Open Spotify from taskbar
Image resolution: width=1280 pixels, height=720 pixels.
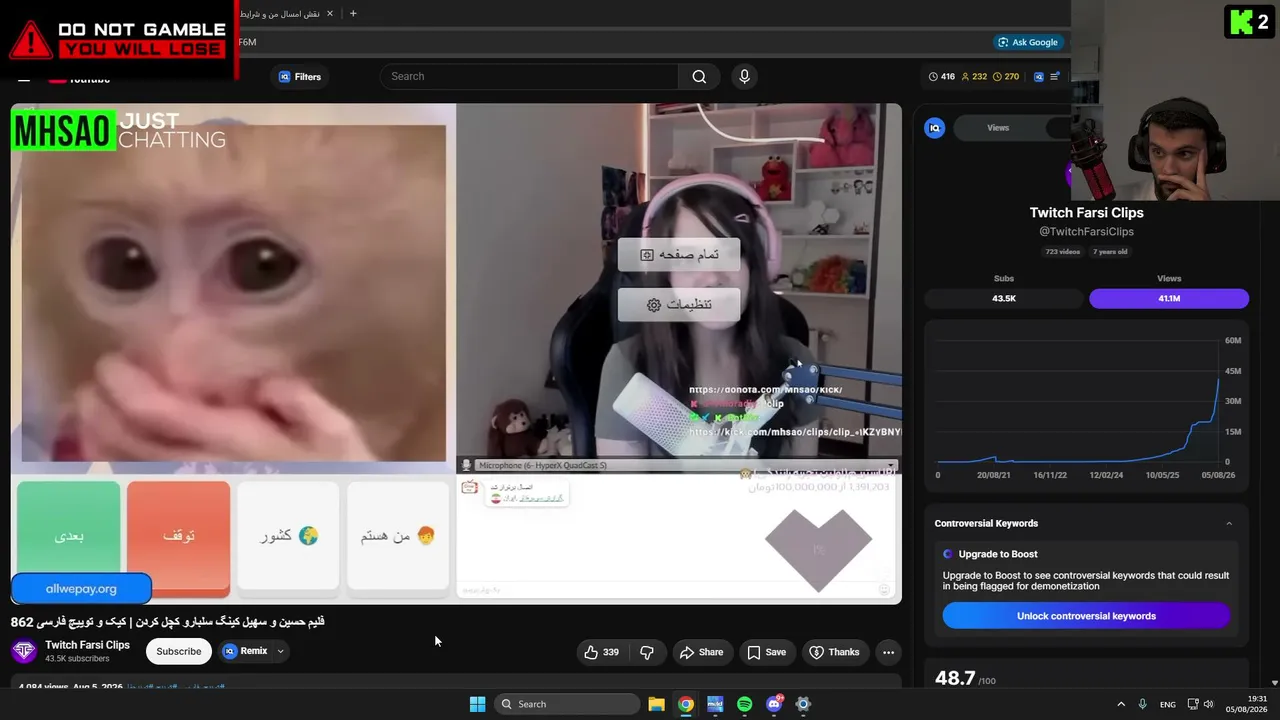click(744, 704)
